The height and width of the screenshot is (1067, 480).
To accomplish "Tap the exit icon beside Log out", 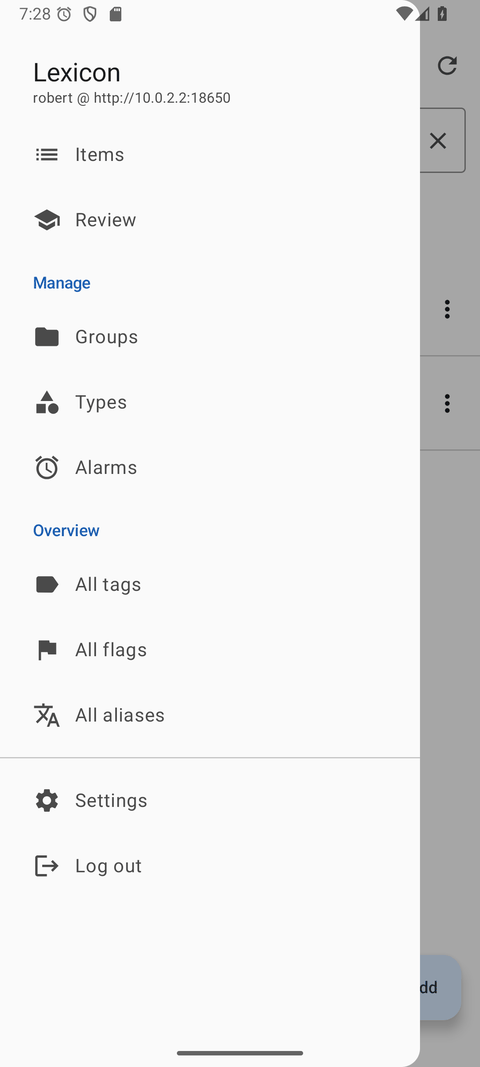I will tap(47, 866).
